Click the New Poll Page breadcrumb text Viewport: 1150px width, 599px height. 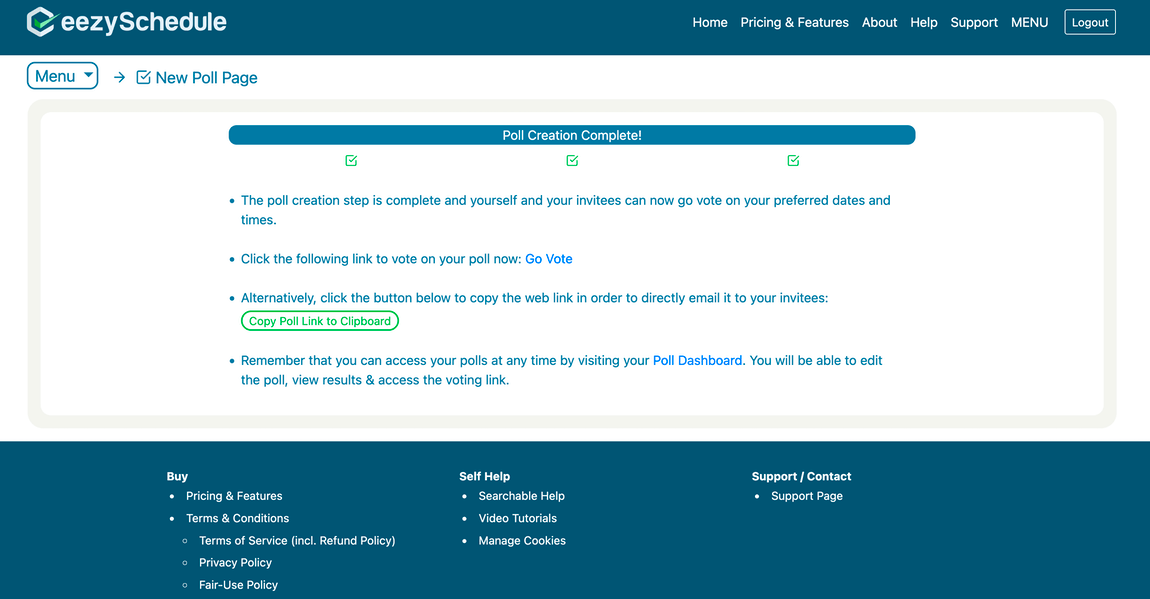(x=206, y=78)
